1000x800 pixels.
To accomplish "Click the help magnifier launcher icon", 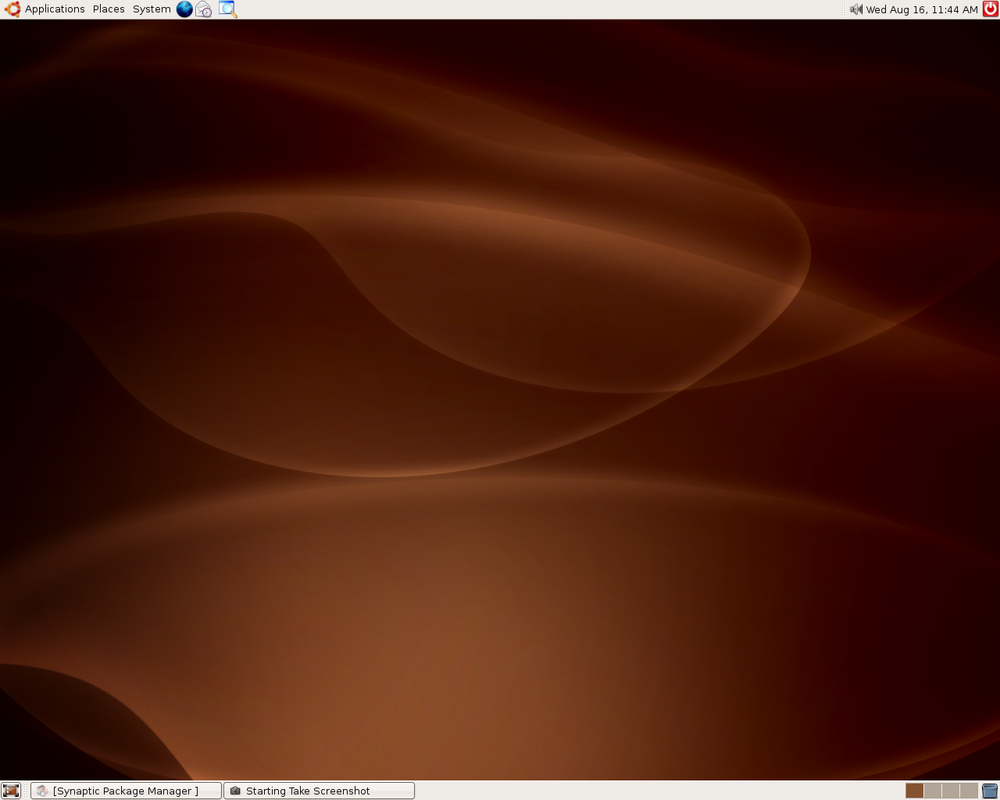I will [x=227, y=9].
